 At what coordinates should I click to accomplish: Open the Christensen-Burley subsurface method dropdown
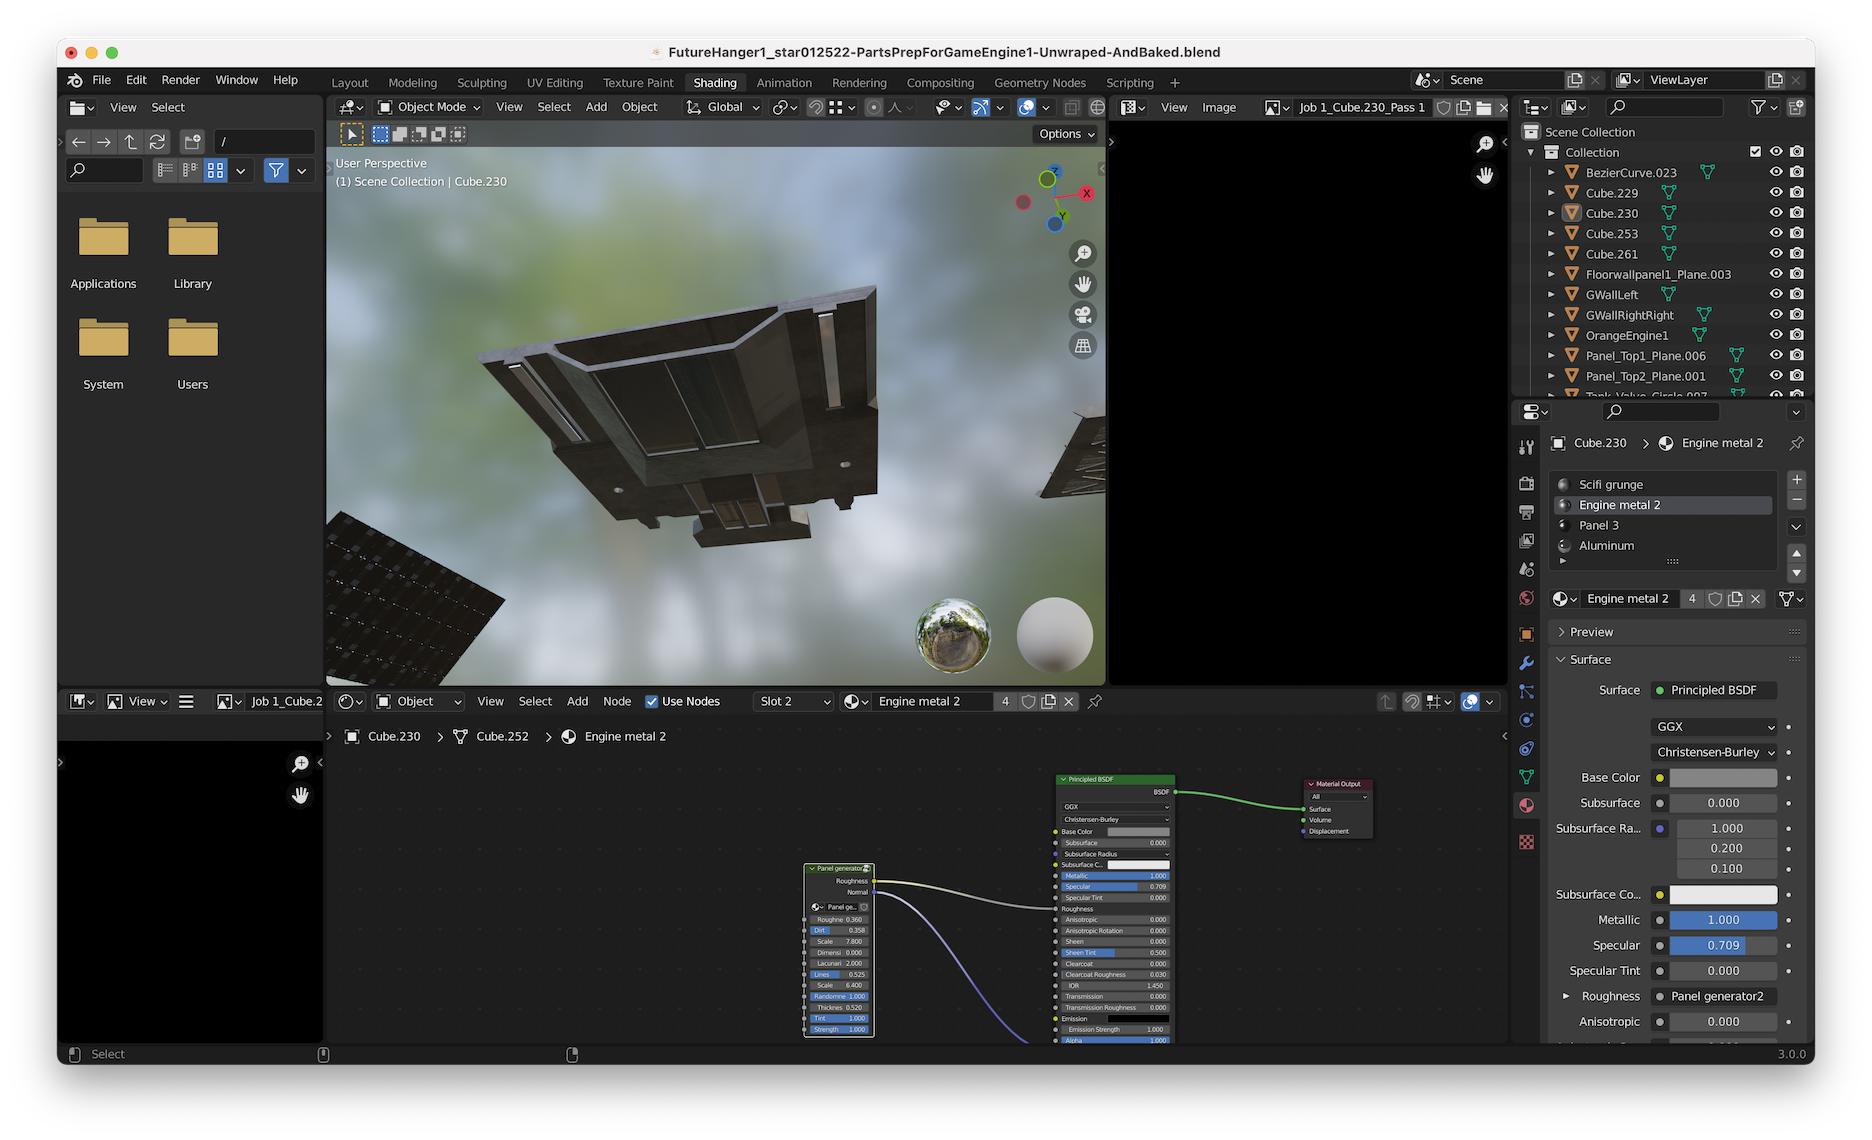(x=1714, y=752)
